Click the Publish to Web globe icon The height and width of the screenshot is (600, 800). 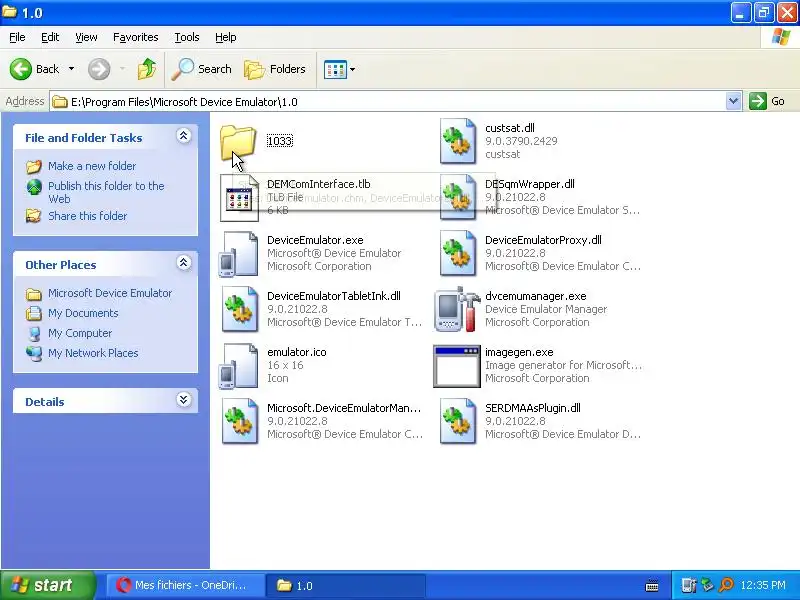(34, 187)
